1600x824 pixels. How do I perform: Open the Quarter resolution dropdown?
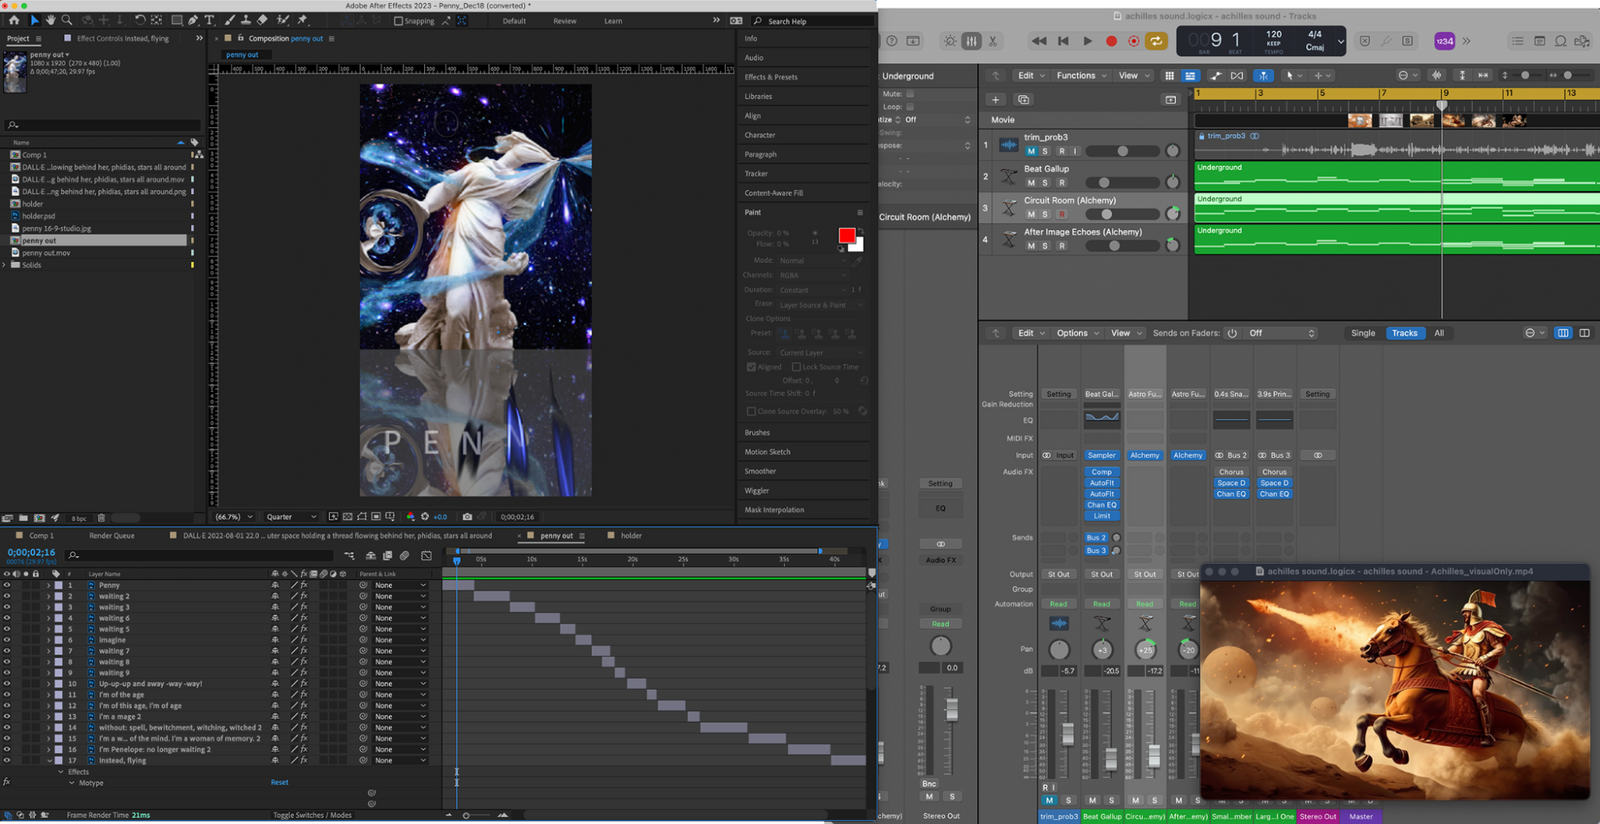291,517
